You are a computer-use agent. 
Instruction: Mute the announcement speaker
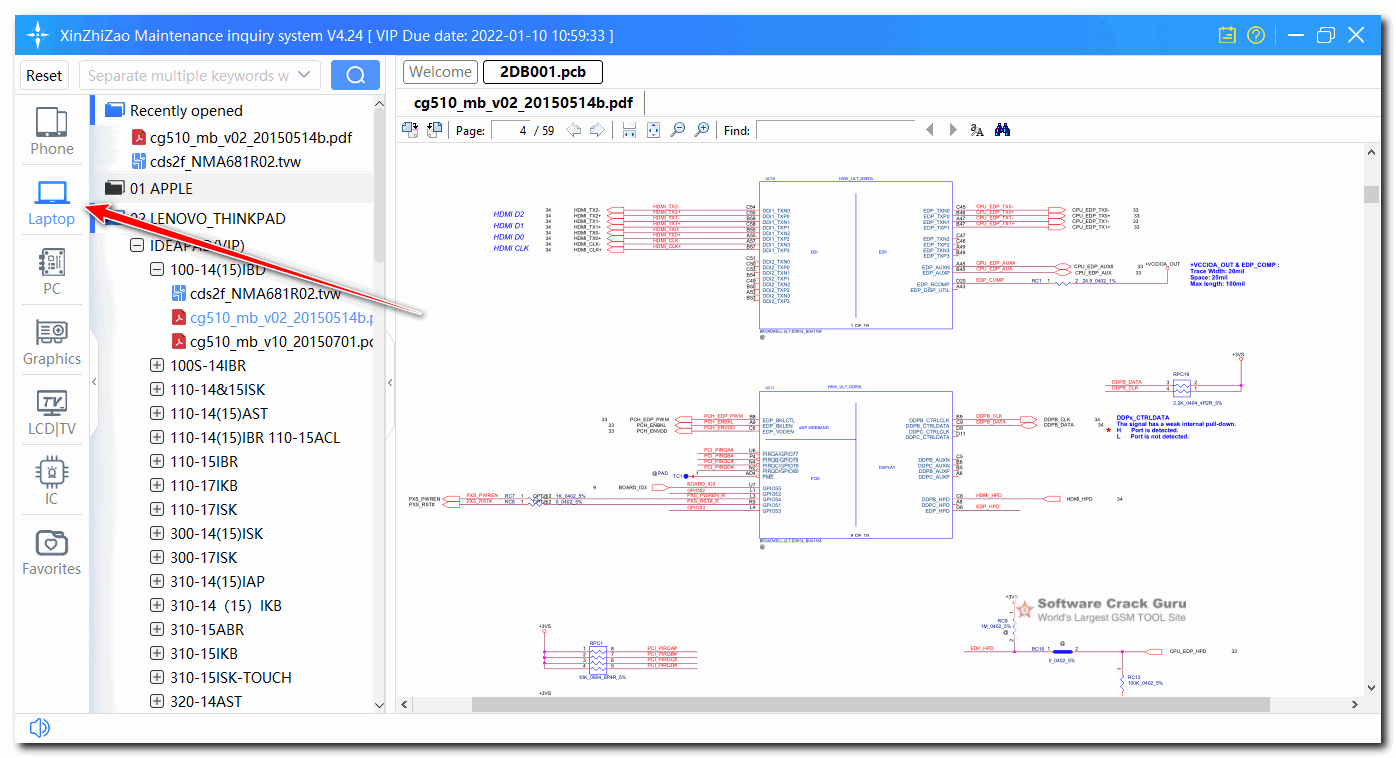coord(39,727)
